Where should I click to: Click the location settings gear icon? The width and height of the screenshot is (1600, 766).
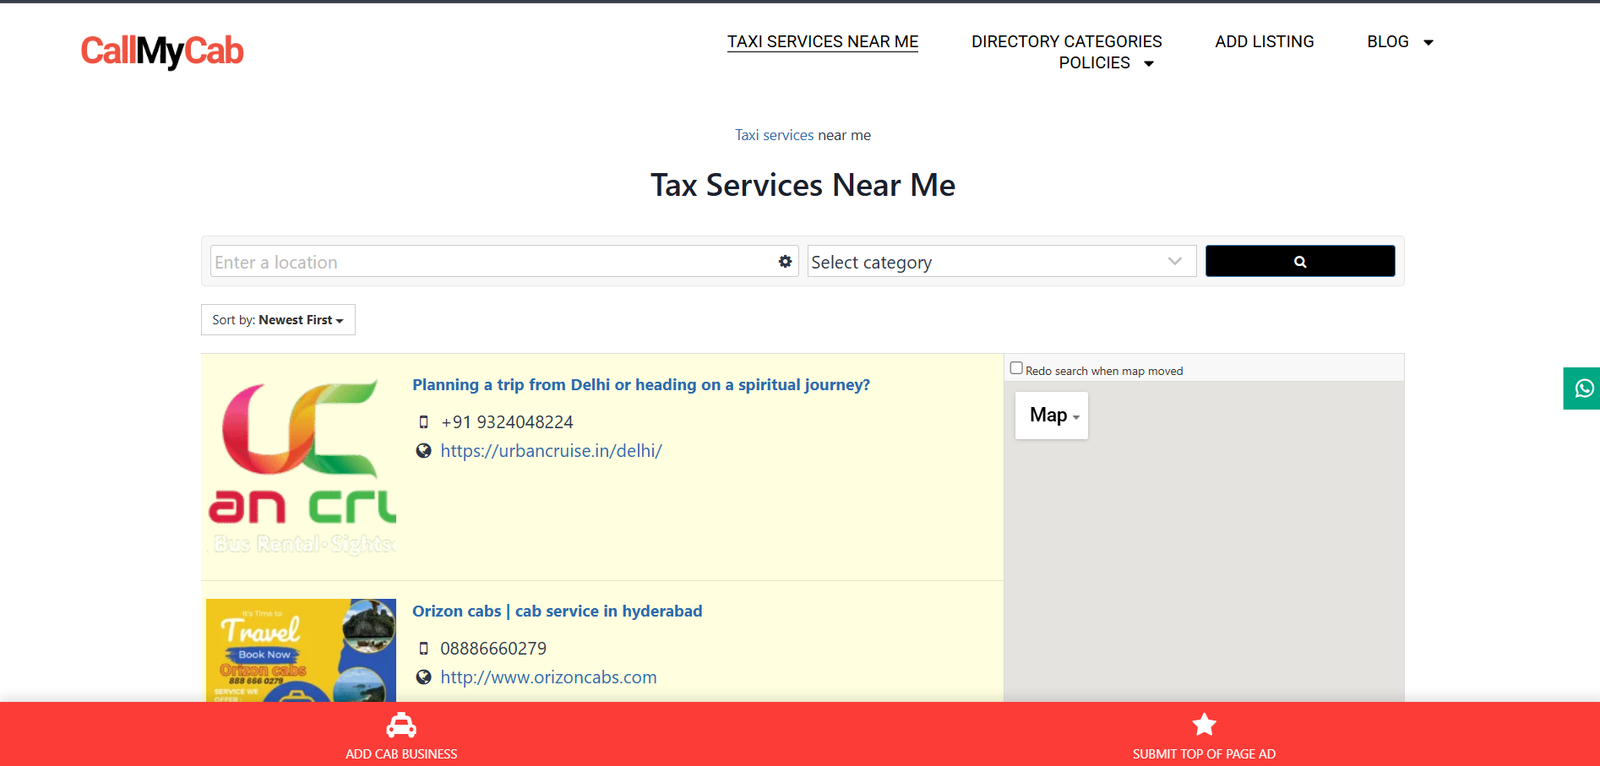[x=785, y=261]
